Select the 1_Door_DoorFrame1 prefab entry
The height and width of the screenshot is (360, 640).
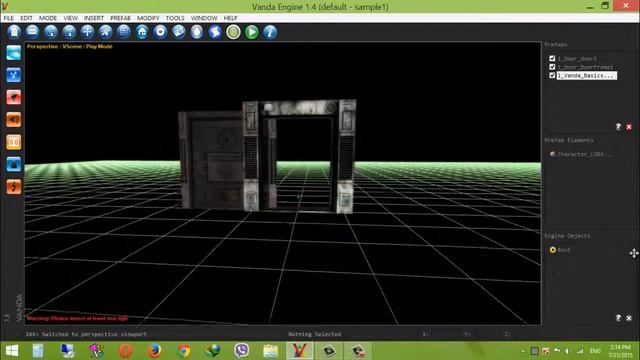point(585,67)
